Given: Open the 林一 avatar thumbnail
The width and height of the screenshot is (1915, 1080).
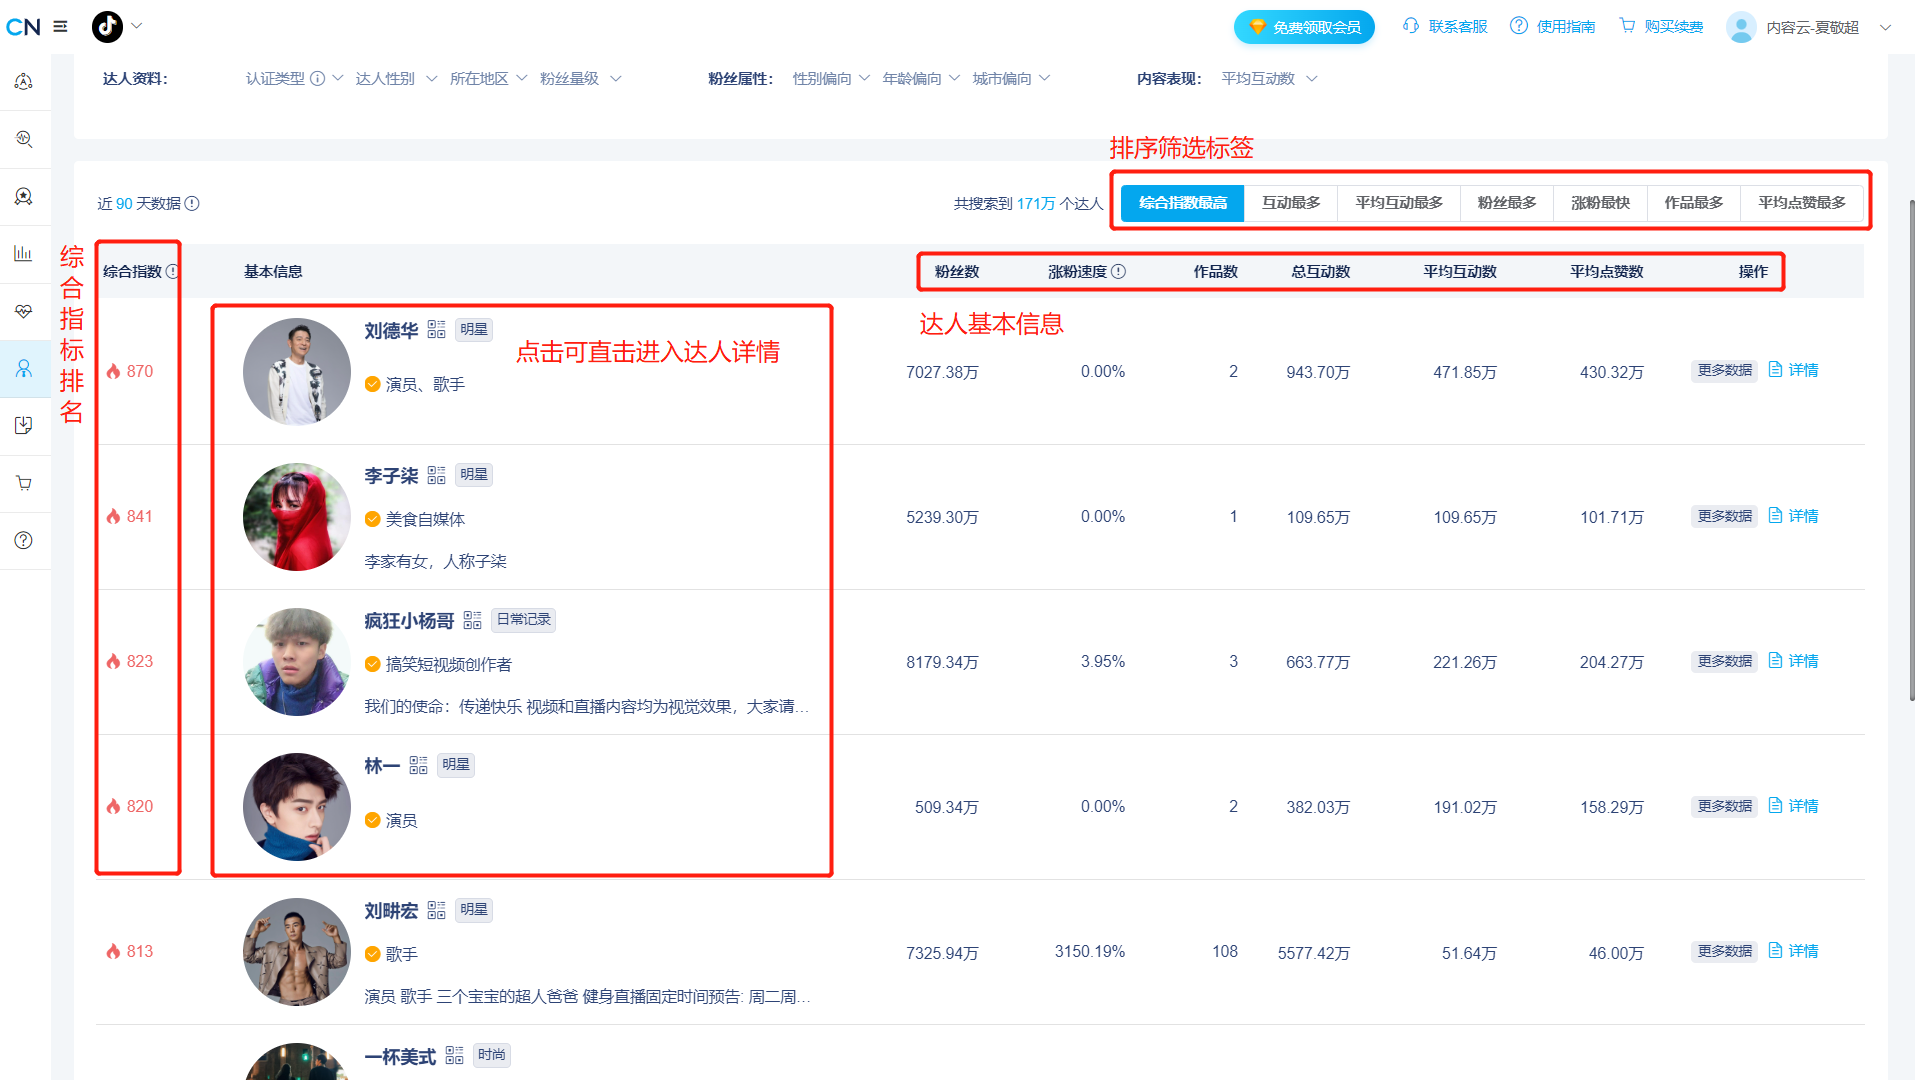Looking at the screenshot, I should tap(297, 807).
